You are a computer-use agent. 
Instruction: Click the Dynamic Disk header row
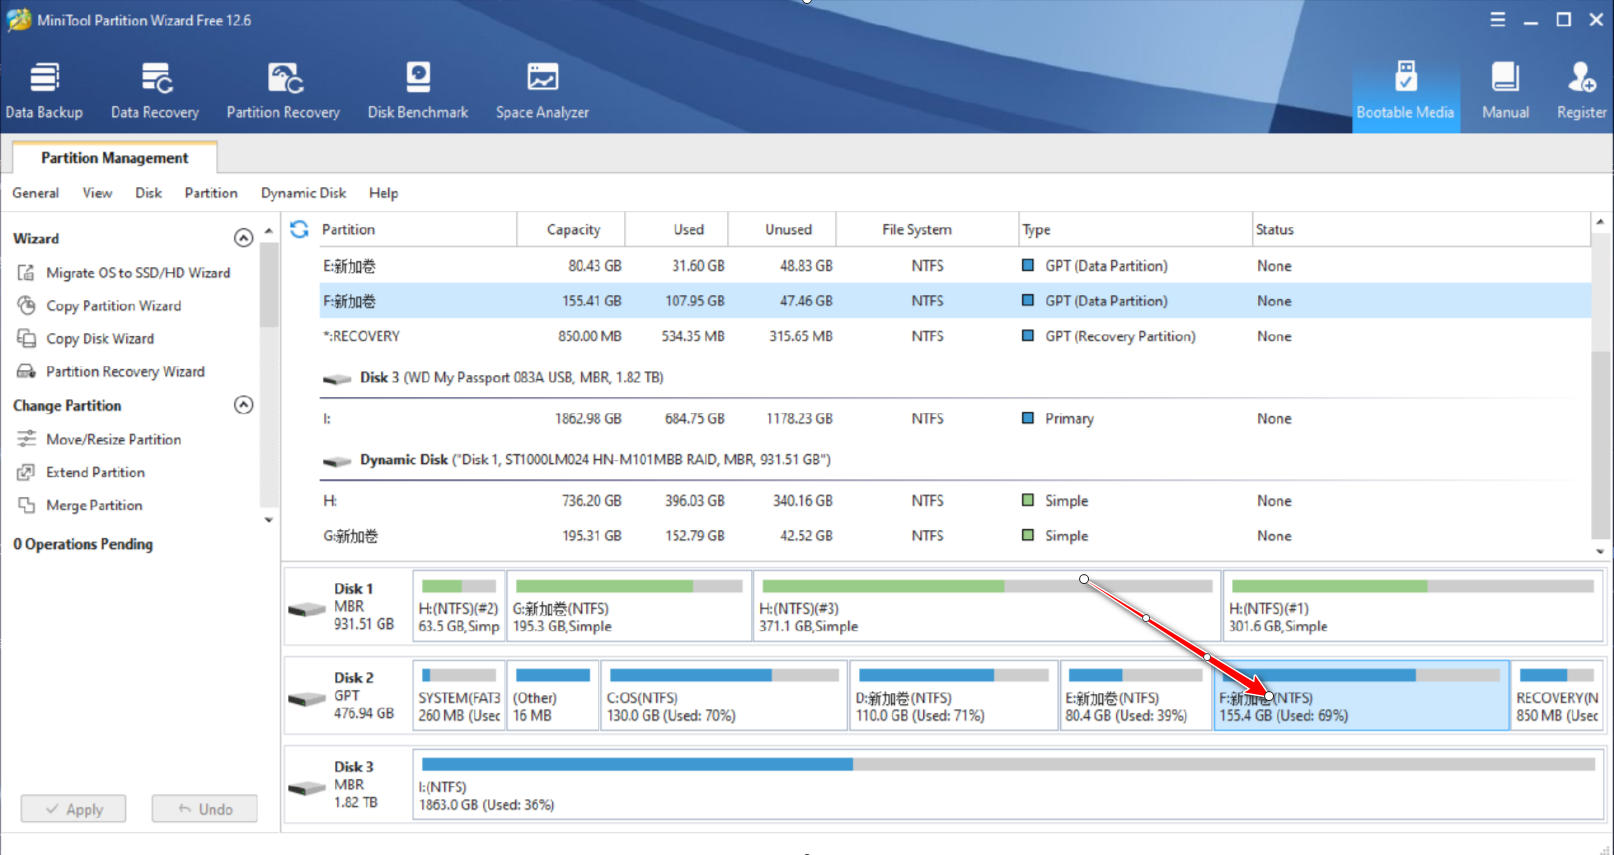(955, 459)
